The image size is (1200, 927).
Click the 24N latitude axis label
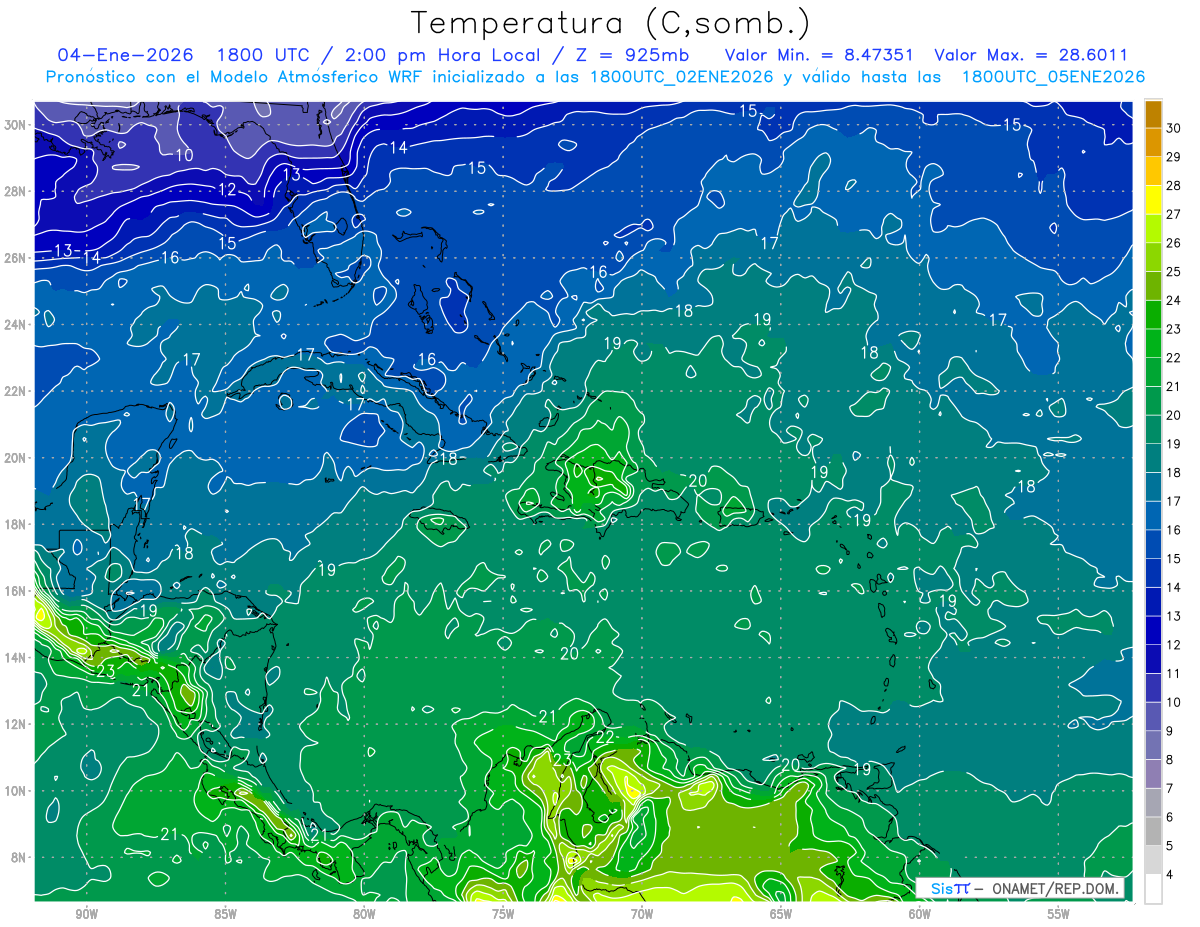15,324
